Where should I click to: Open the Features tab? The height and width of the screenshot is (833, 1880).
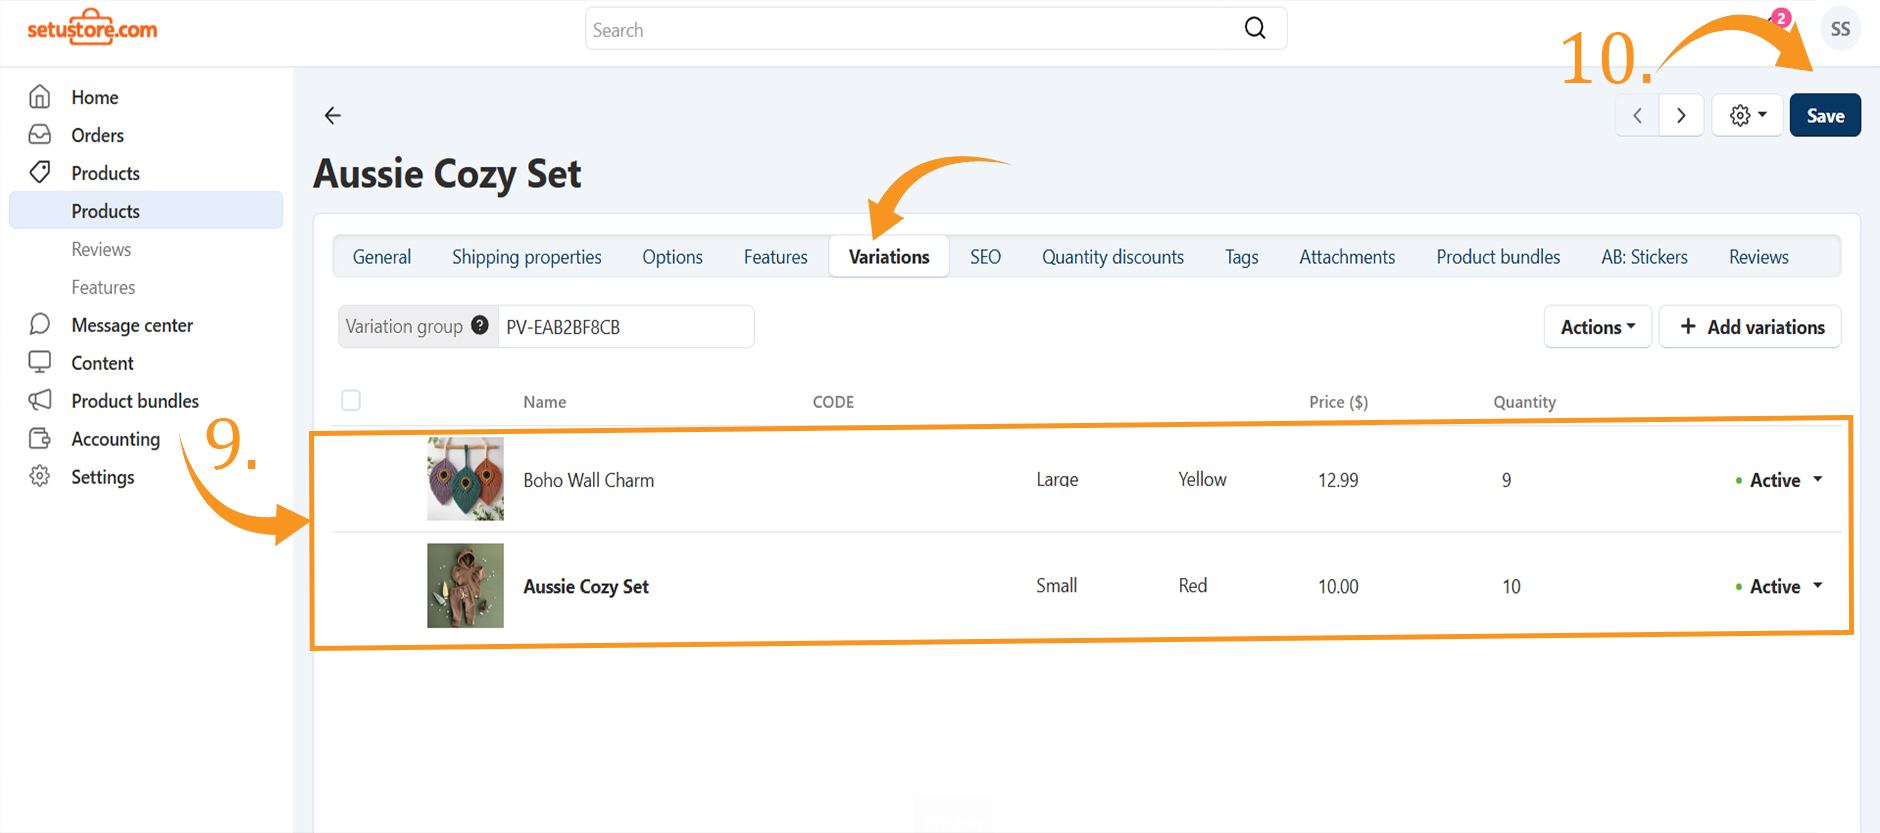point(776,257)
